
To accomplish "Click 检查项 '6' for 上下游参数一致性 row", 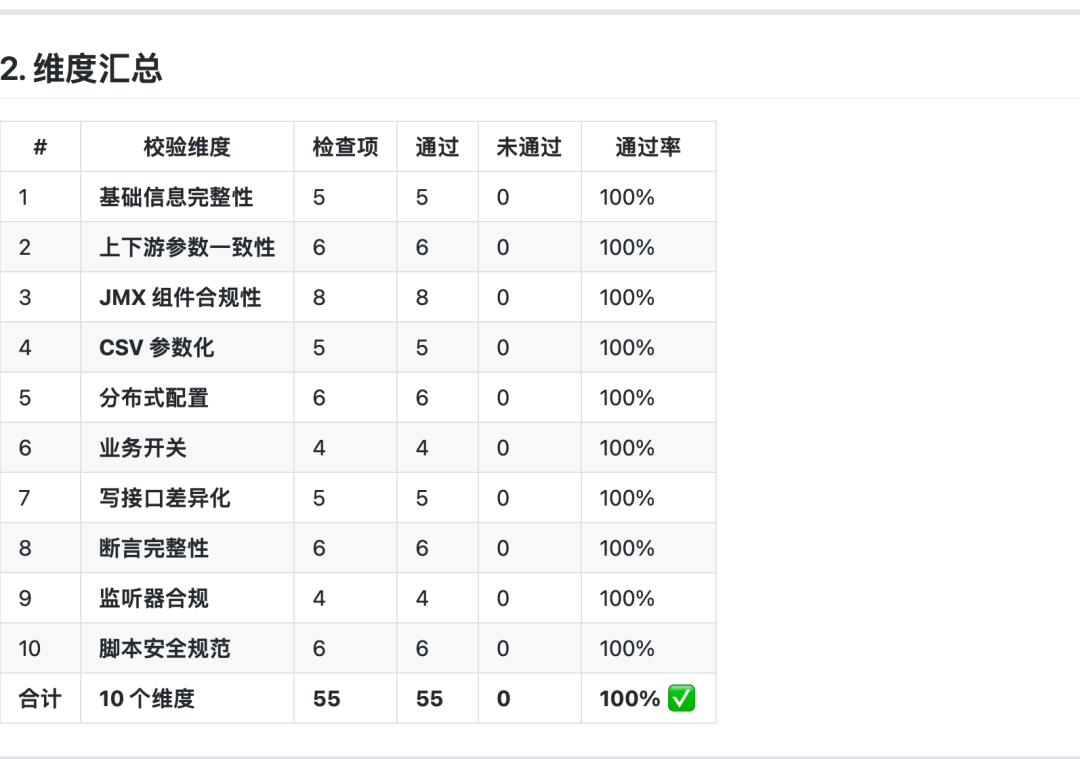I will [x=319, y=247].
